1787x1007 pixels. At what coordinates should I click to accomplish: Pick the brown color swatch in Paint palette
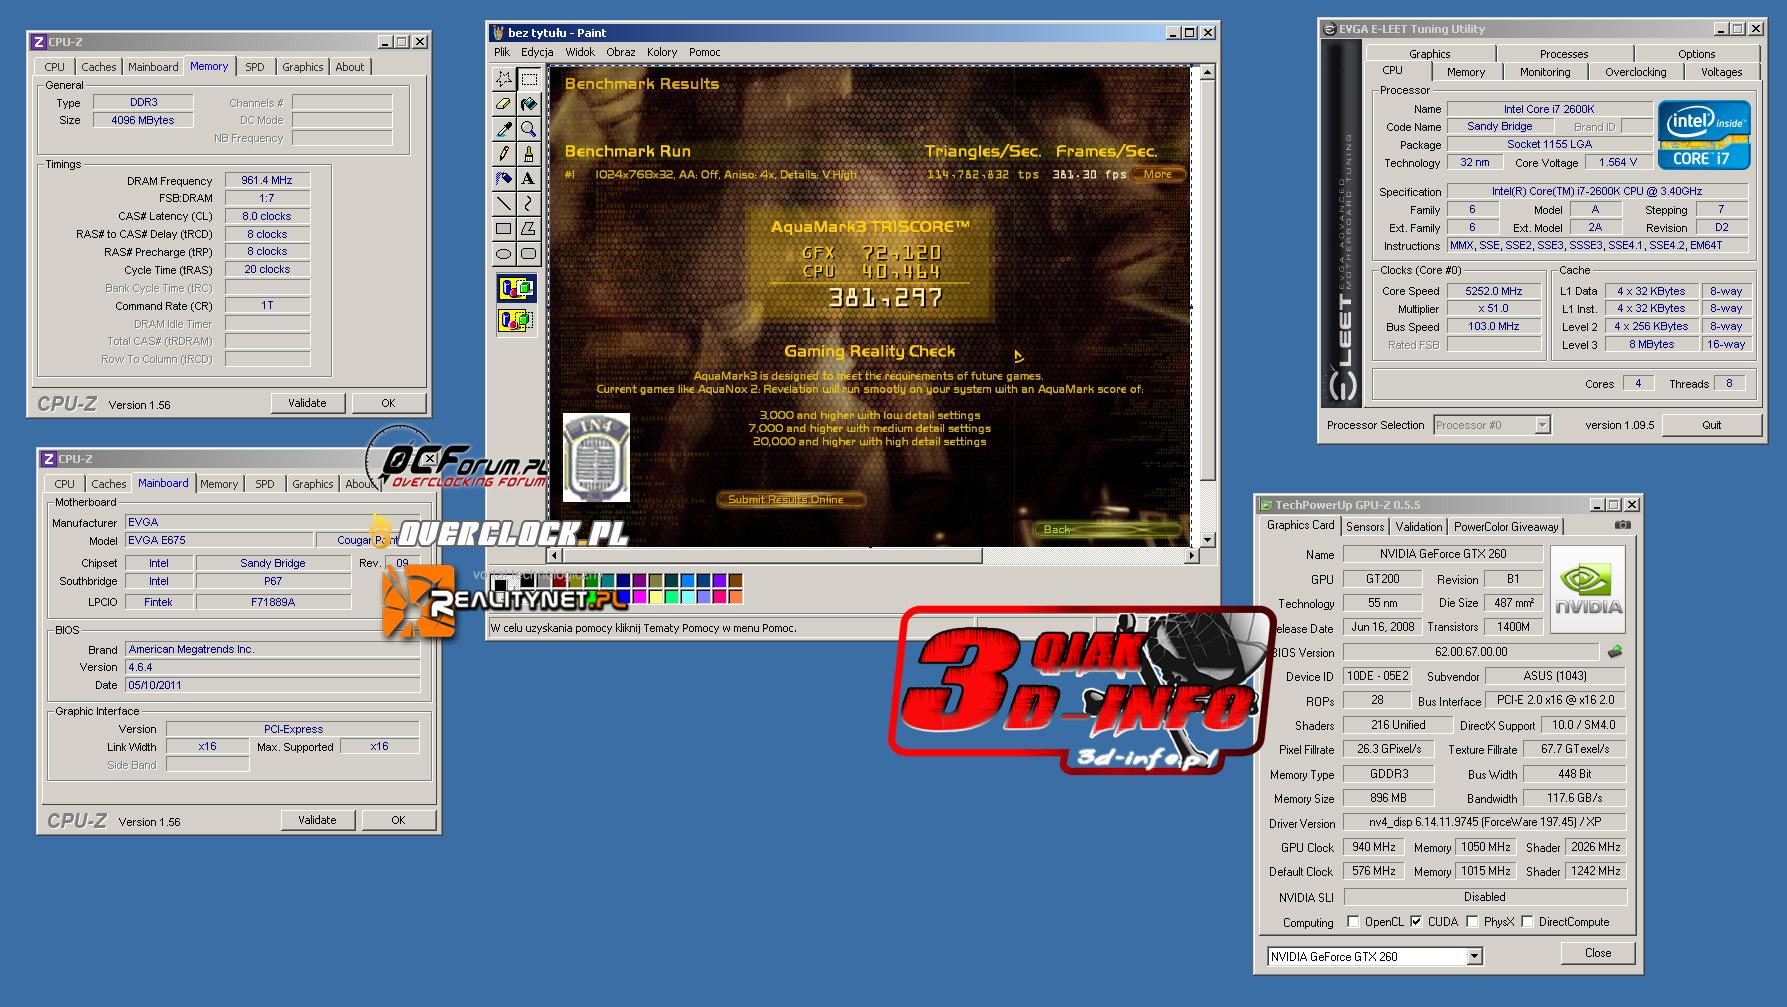[x=735, y=580]
